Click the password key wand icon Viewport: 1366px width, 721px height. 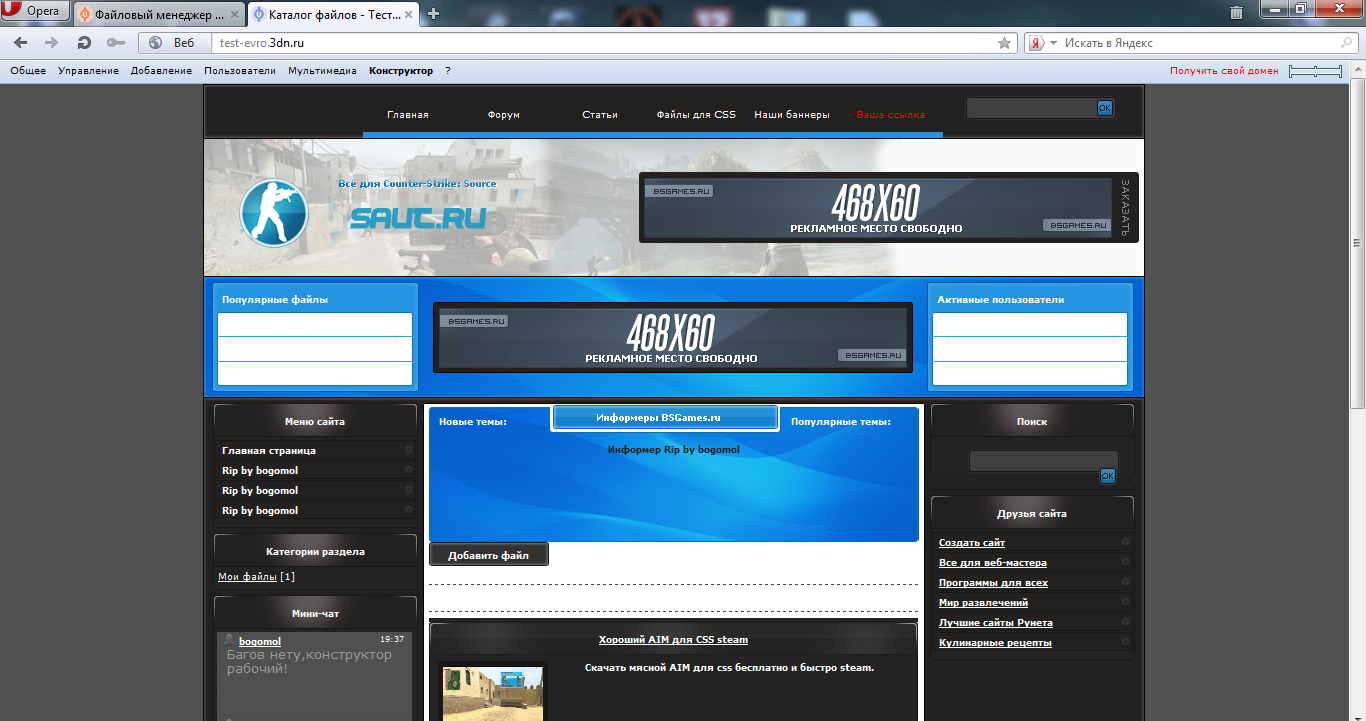(x=116, y=43)
